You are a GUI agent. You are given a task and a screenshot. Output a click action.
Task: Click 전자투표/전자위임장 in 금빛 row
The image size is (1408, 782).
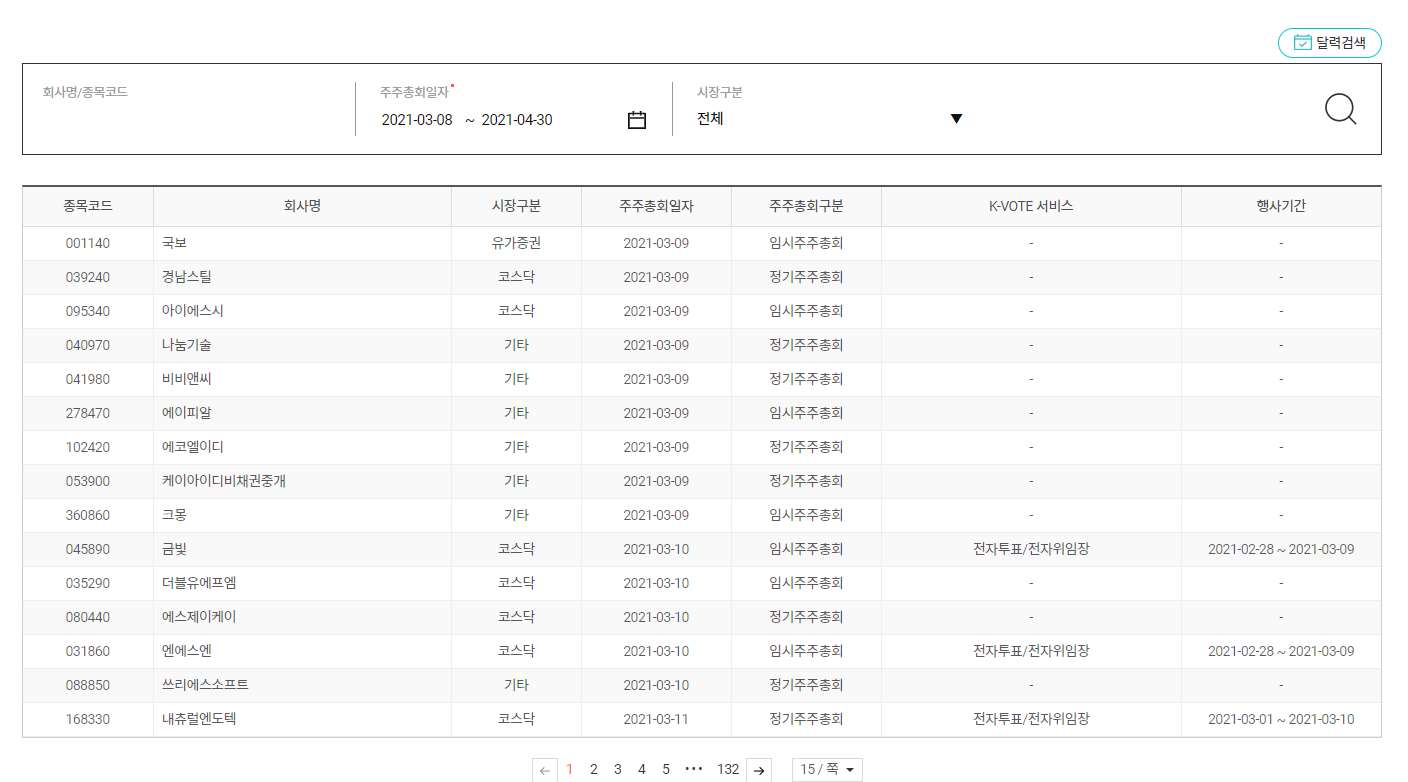tap(1031, 549)
